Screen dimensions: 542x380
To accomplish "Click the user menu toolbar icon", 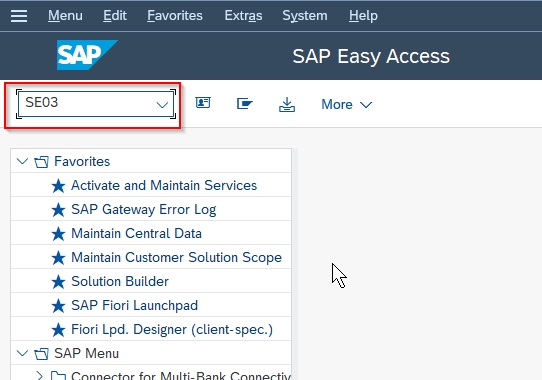I will (x=203, y=103).
